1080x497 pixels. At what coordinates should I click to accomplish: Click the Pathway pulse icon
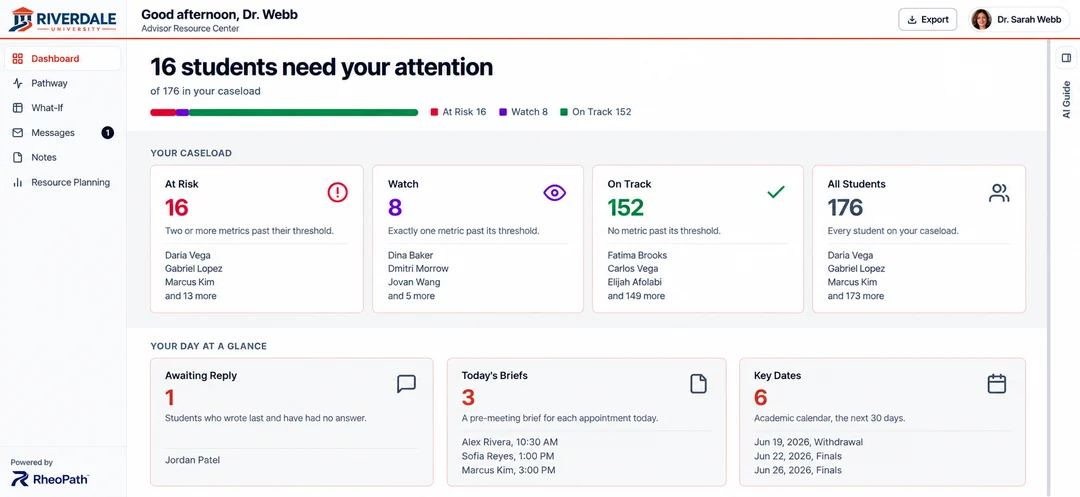tap(18, 83)
